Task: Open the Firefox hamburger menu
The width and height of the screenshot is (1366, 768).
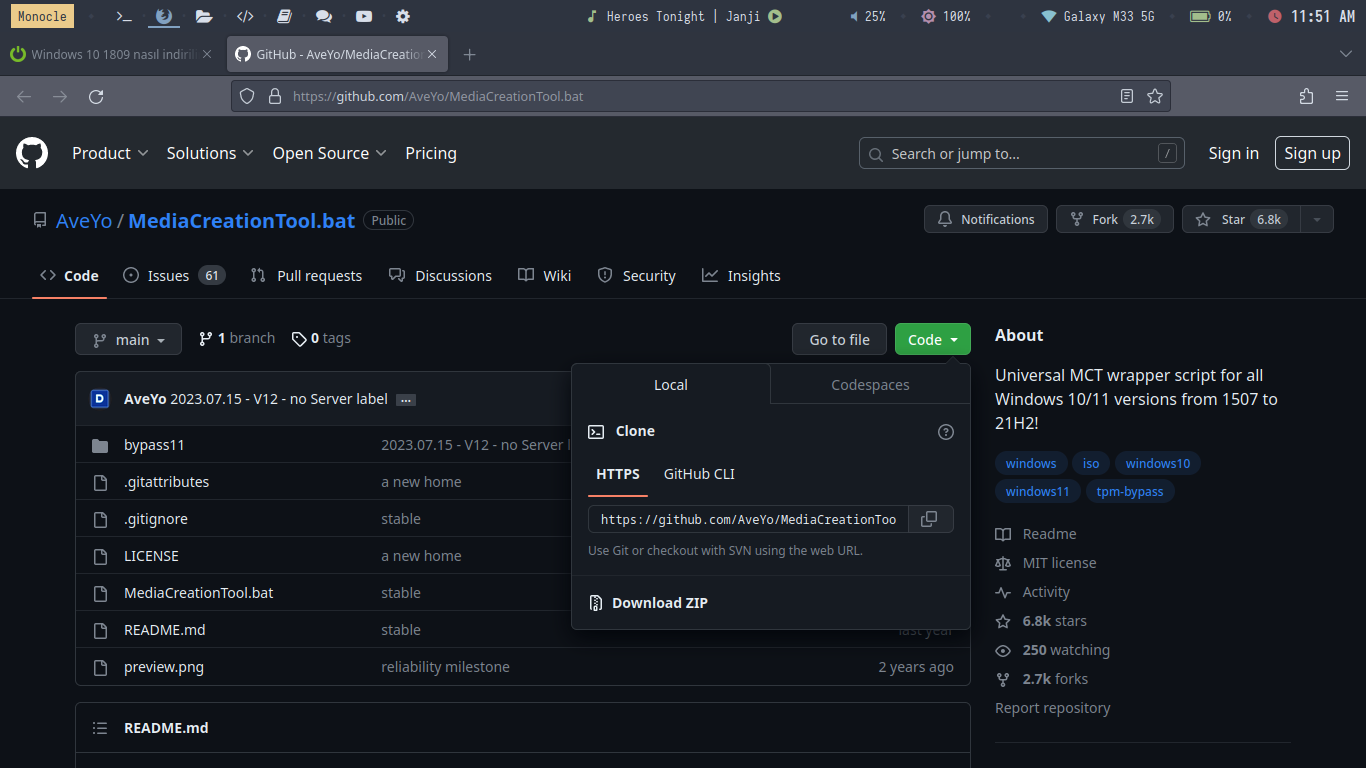Action: [x=1342, y=96]
